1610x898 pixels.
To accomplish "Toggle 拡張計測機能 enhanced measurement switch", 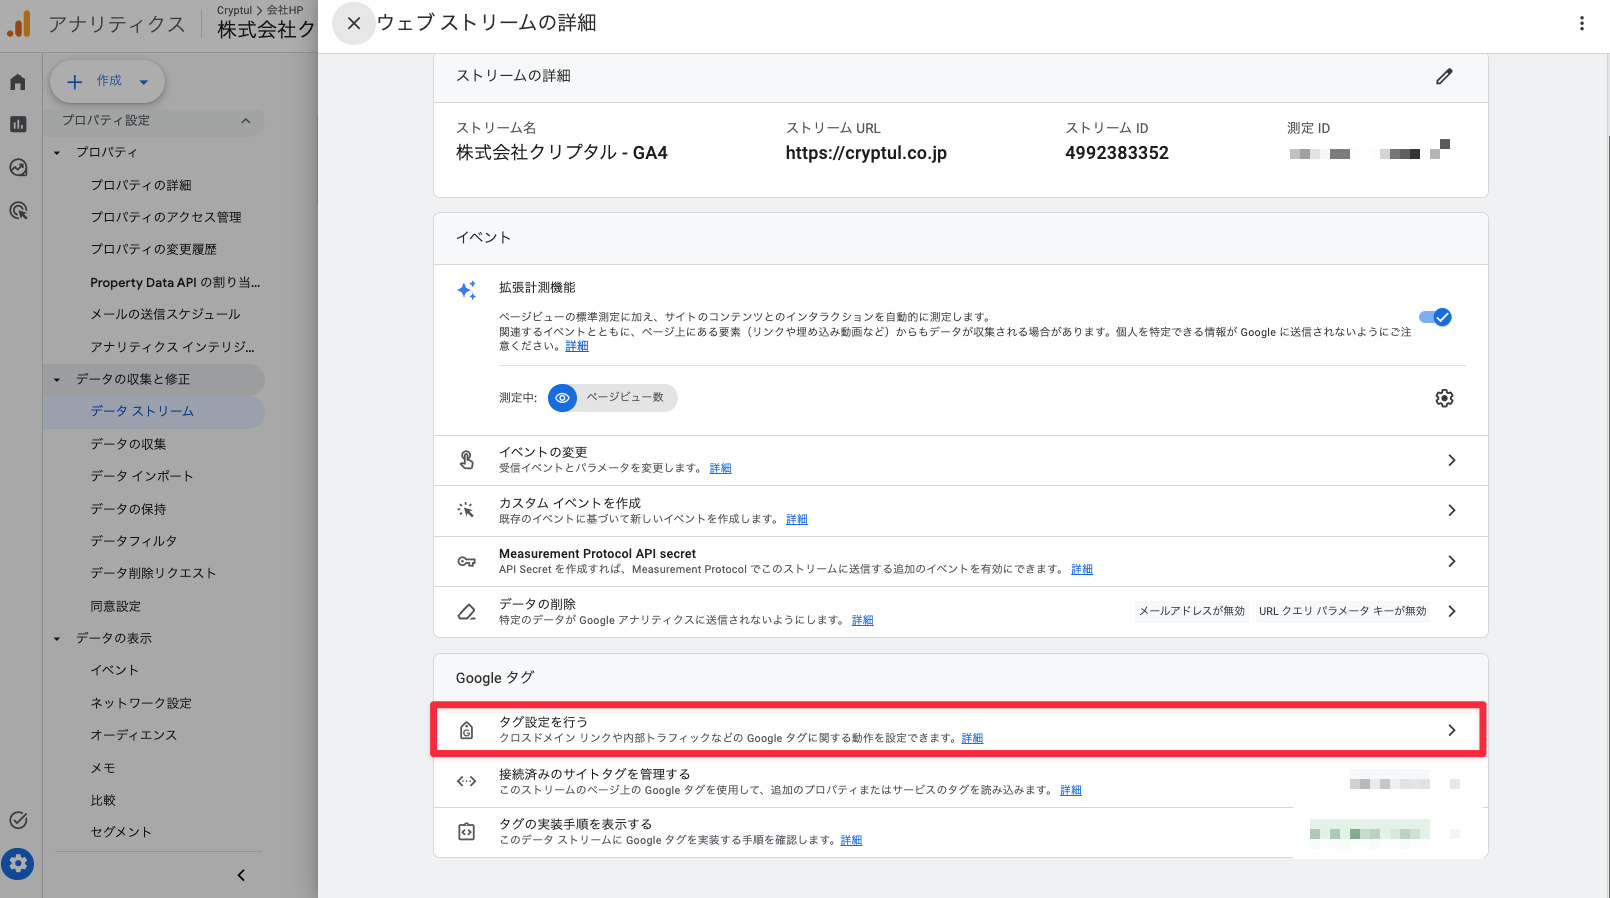I will [1435, 317].
